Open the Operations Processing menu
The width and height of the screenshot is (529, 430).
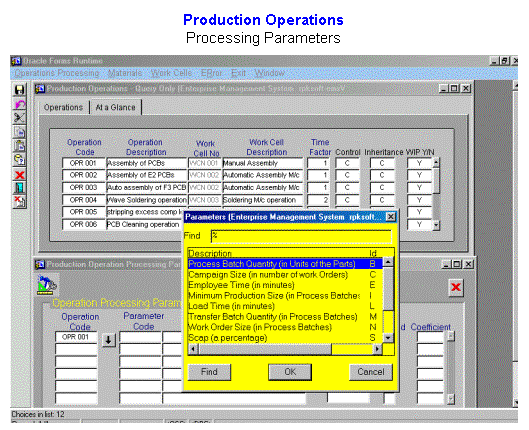57,73
